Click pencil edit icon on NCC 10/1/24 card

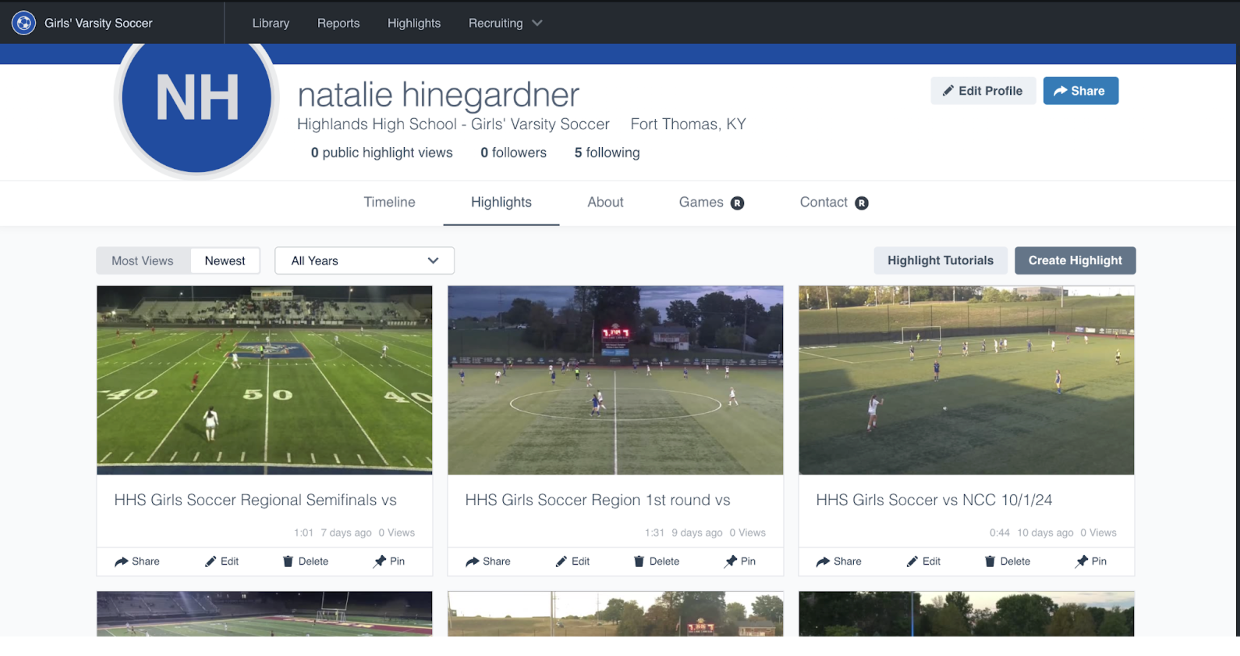(913, 561)
